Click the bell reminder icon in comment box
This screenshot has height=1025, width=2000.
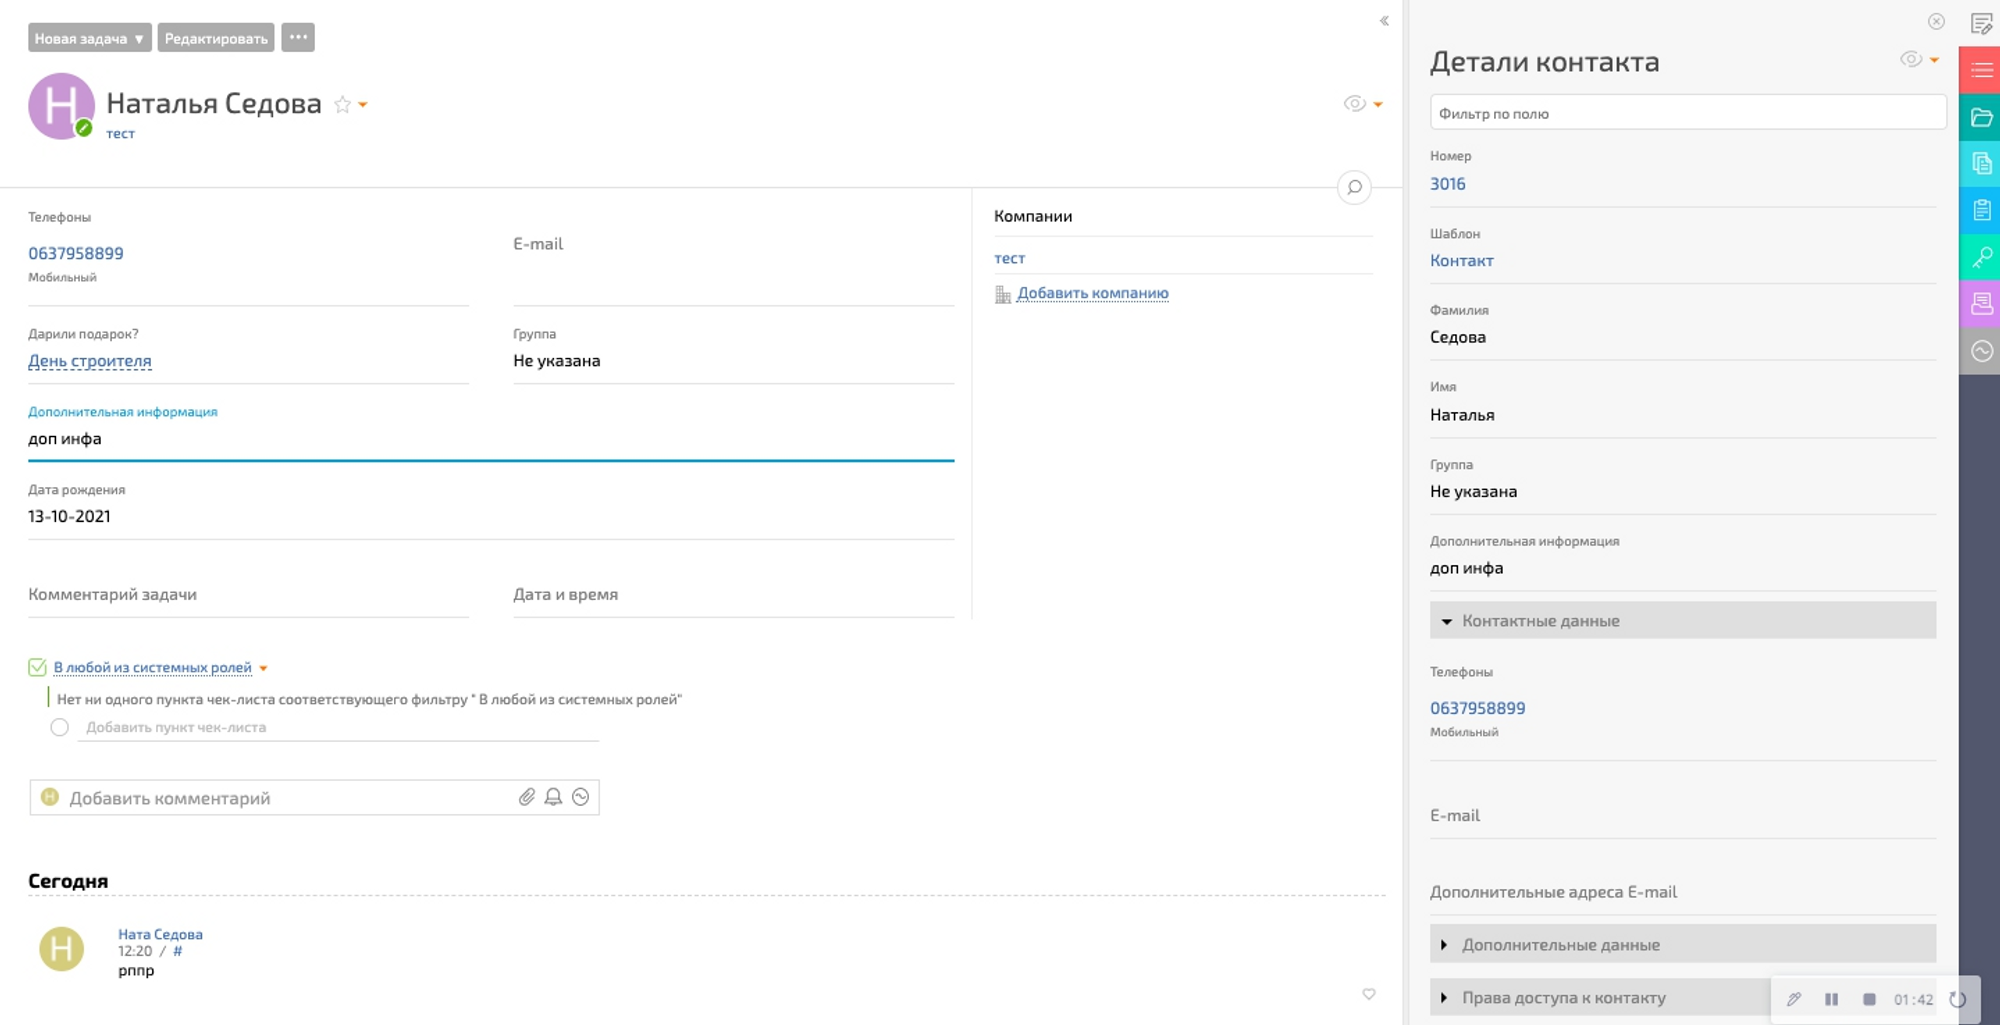click(553, 797)
